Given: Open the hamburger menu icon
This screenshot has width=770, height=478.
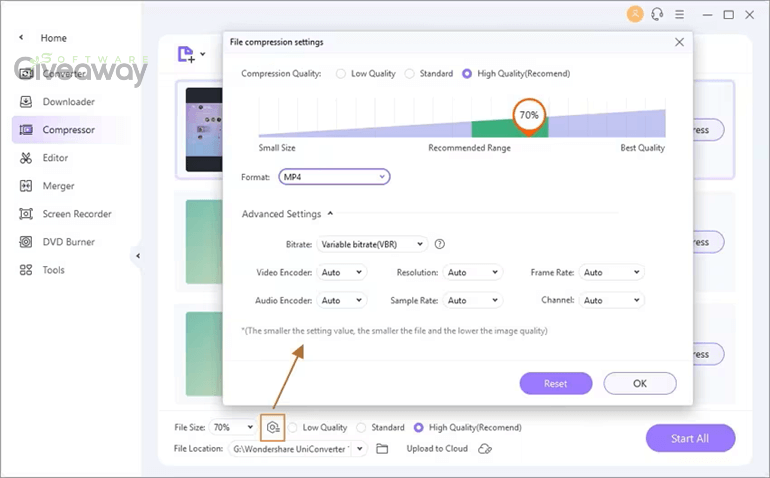Looking at the screenshot, I should [x=680, y=15].
